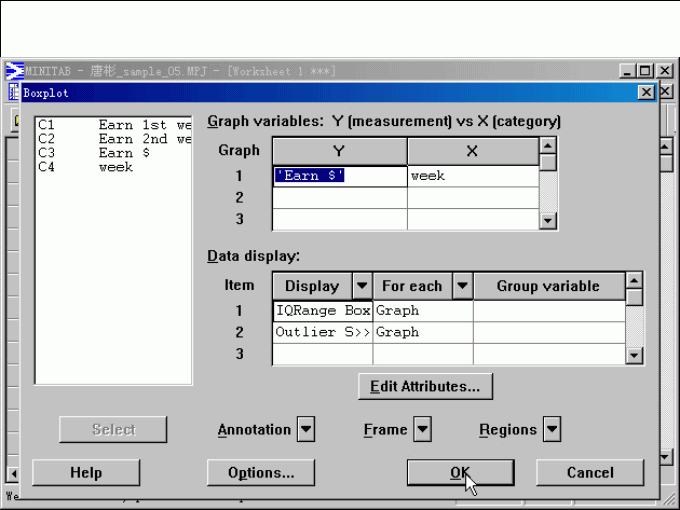Viewport: 680px width, 510px height.
Task: Cancel the Boxplot dialog
Action: 589,473
